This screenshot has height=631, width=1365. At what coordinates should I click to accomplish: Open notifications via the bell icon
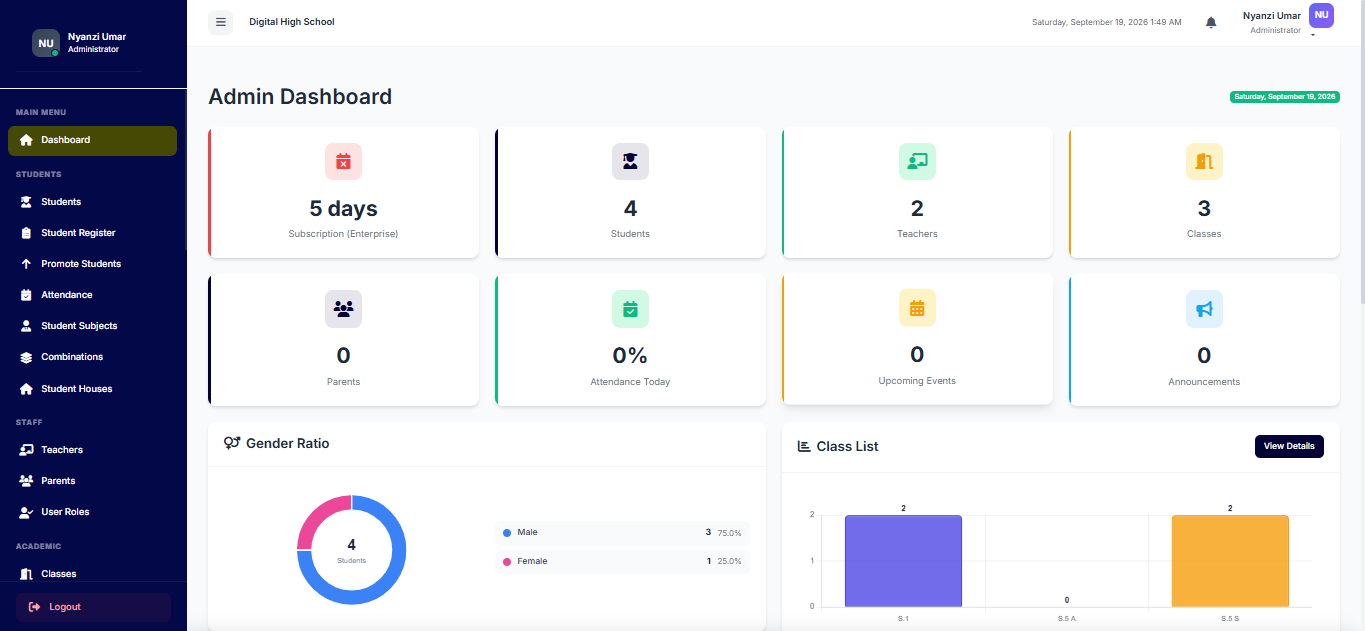(x=1211, y=22)
